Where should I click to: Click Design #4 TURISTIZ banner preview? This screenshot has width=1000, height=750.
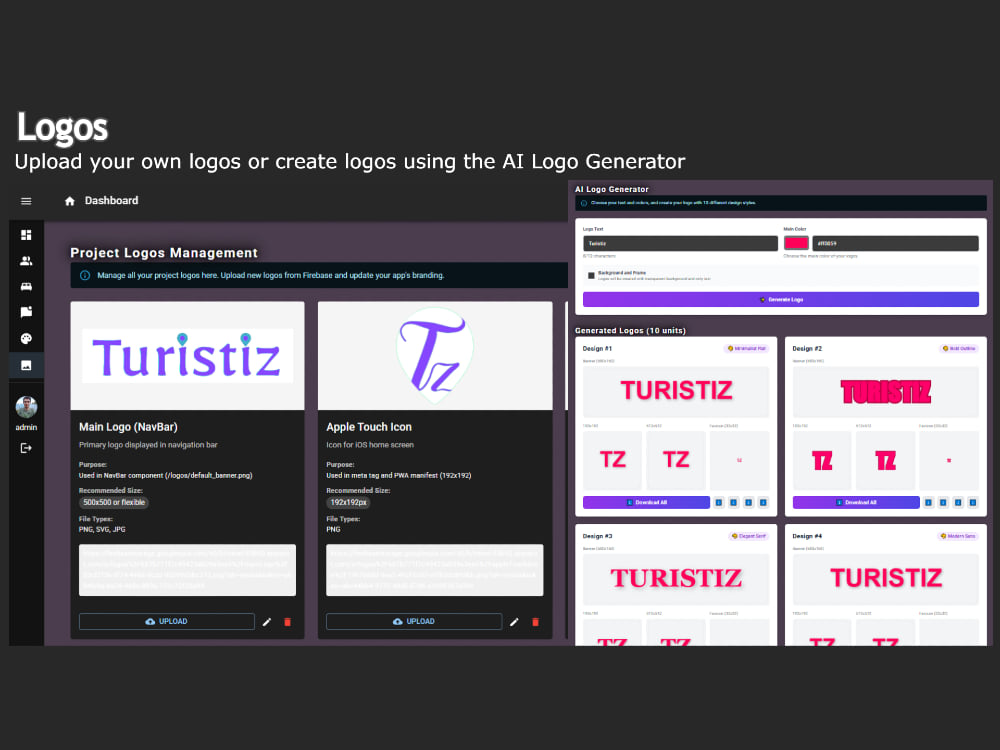click(x=885, y=578)
